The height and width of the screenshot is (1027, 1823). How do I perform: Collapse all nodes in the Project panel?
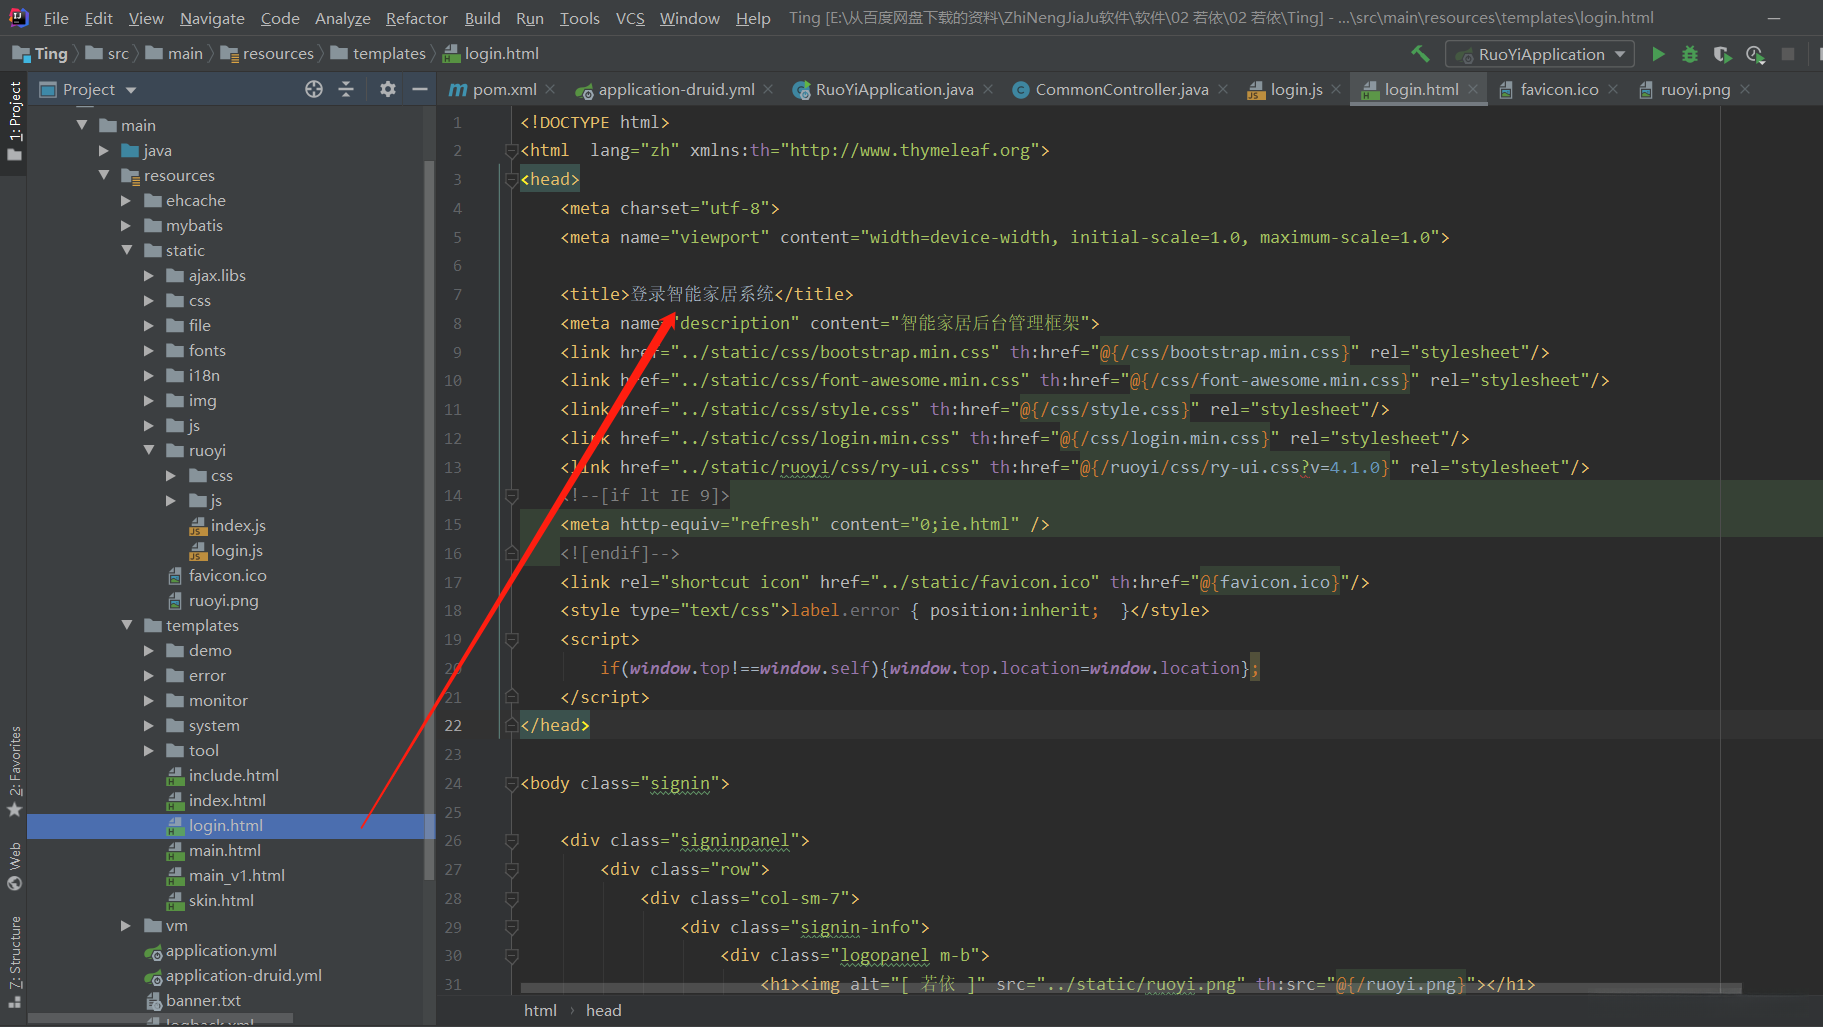(346, 89)
